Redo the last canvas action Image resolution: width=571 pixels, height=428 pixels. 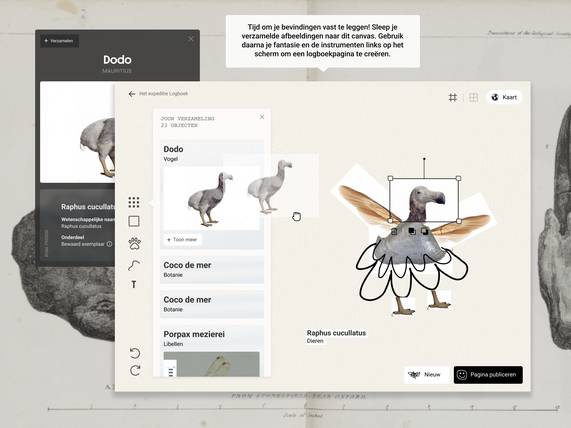coord(135,370)
